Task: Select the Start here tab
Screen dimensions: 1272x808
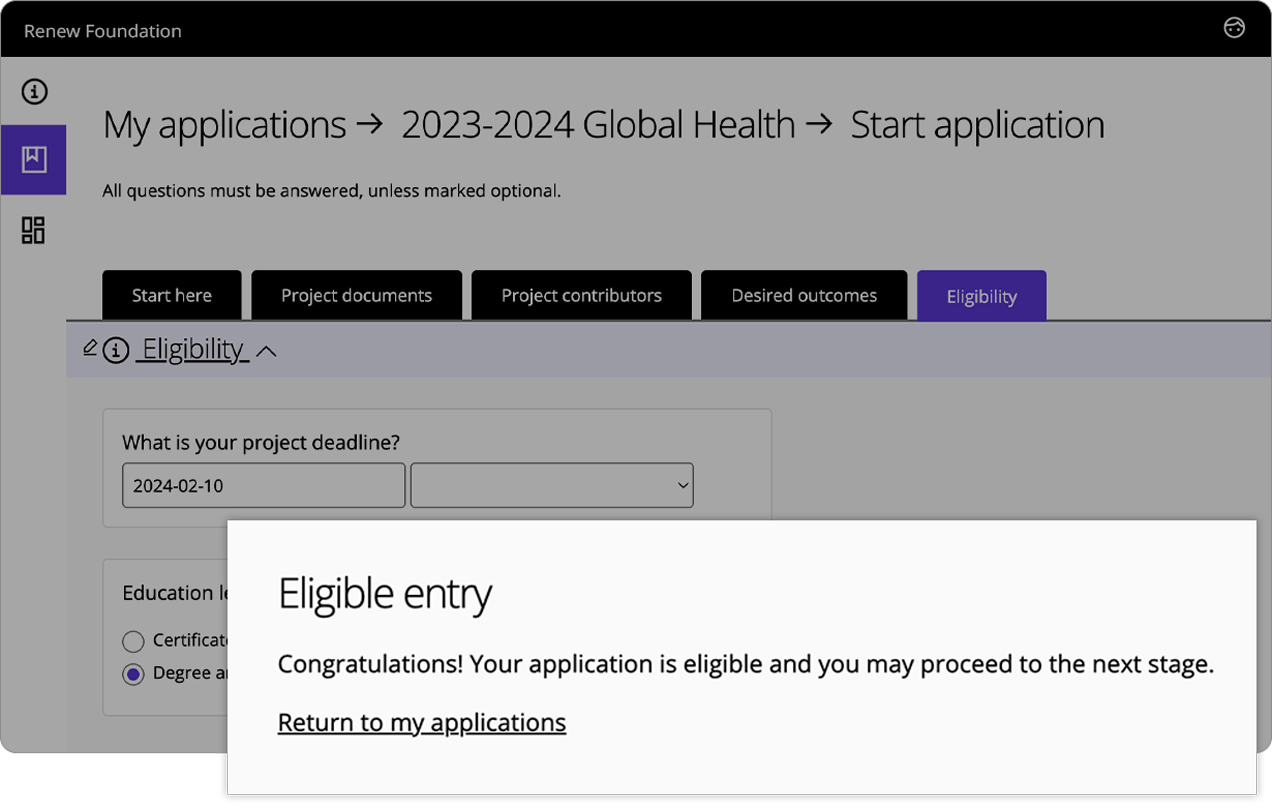Action: click(x=171, y=295)
